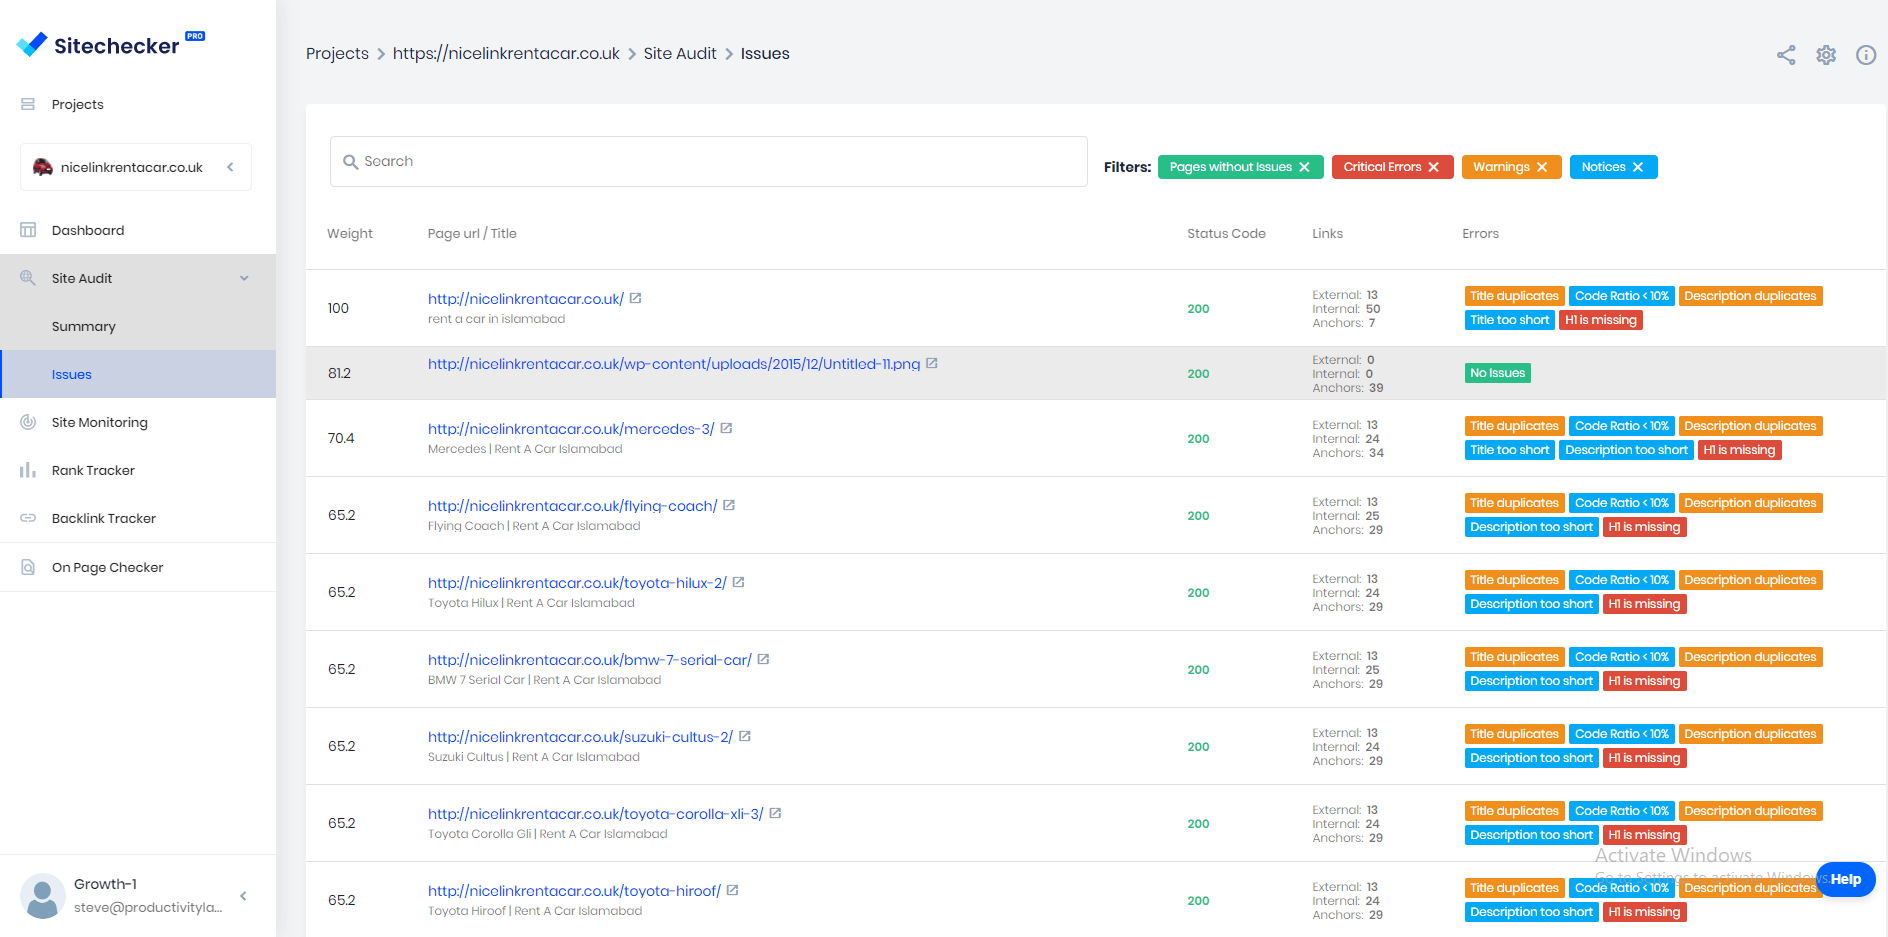Open external link icon for suzuki-cultus-2 URL

[745, 736]
